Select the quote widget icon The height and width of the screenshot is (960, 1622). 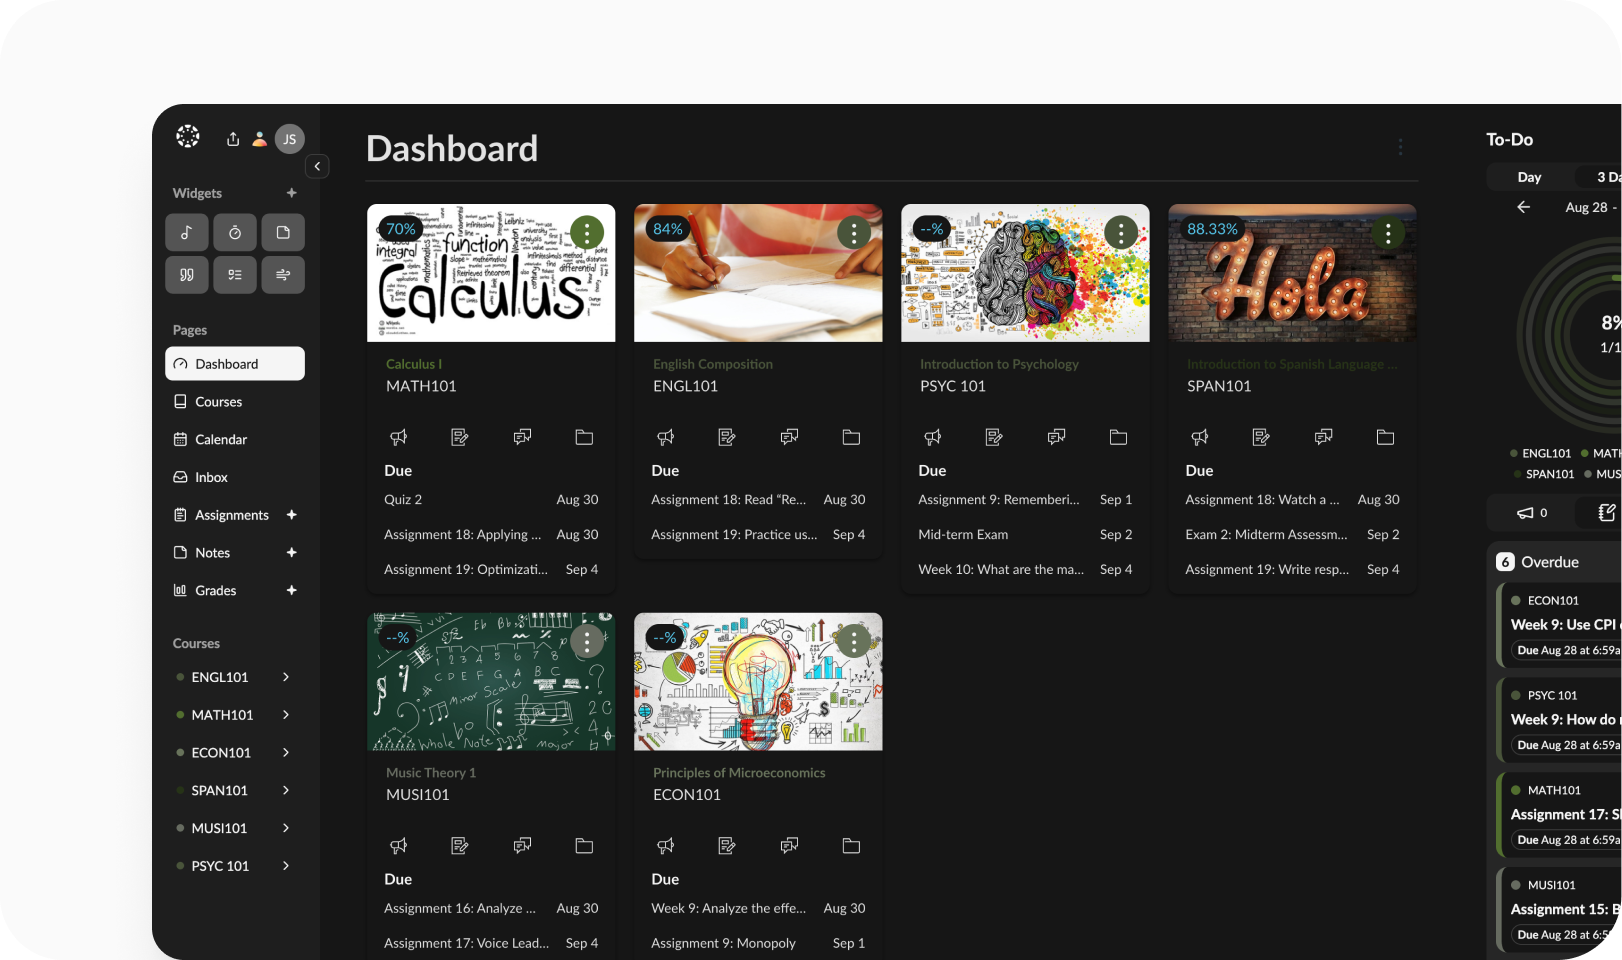pos(187,274)
